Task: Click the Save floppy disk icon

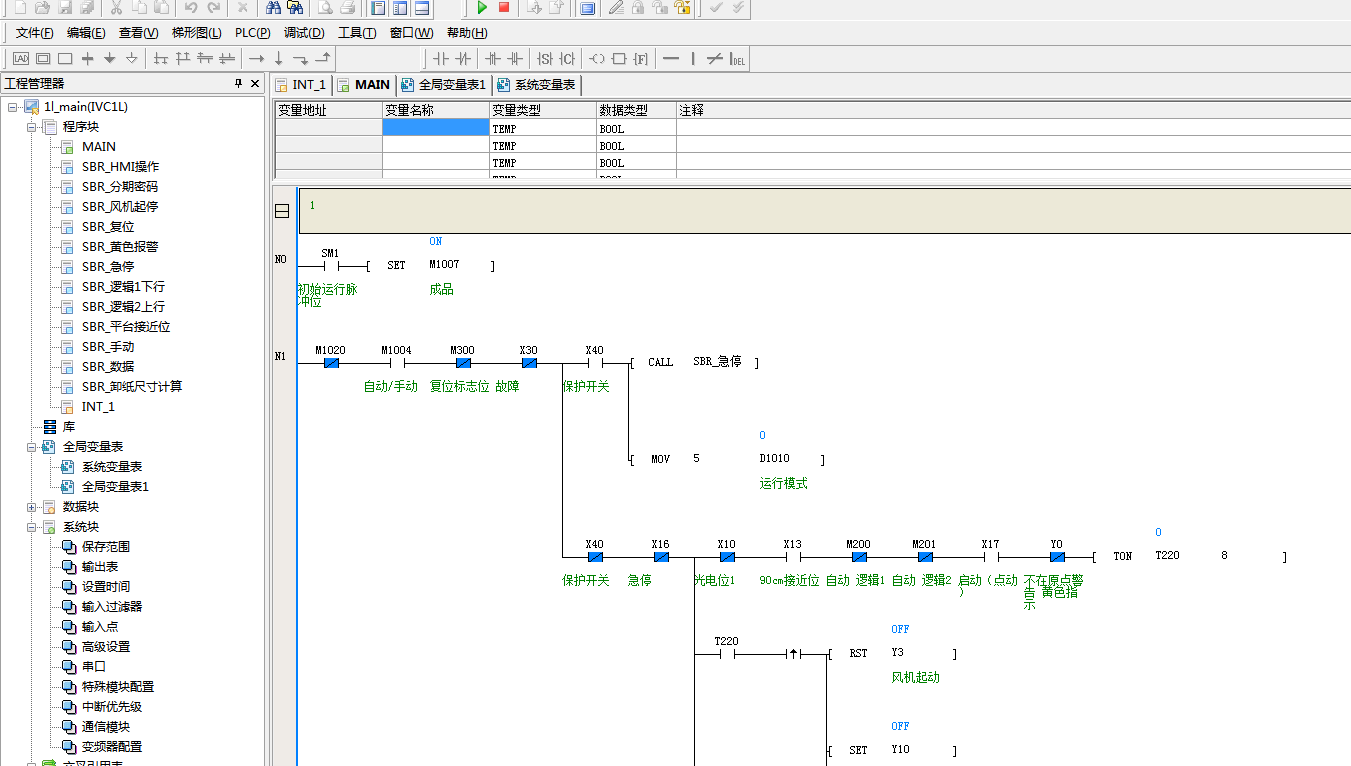Action: coord(65,7)
